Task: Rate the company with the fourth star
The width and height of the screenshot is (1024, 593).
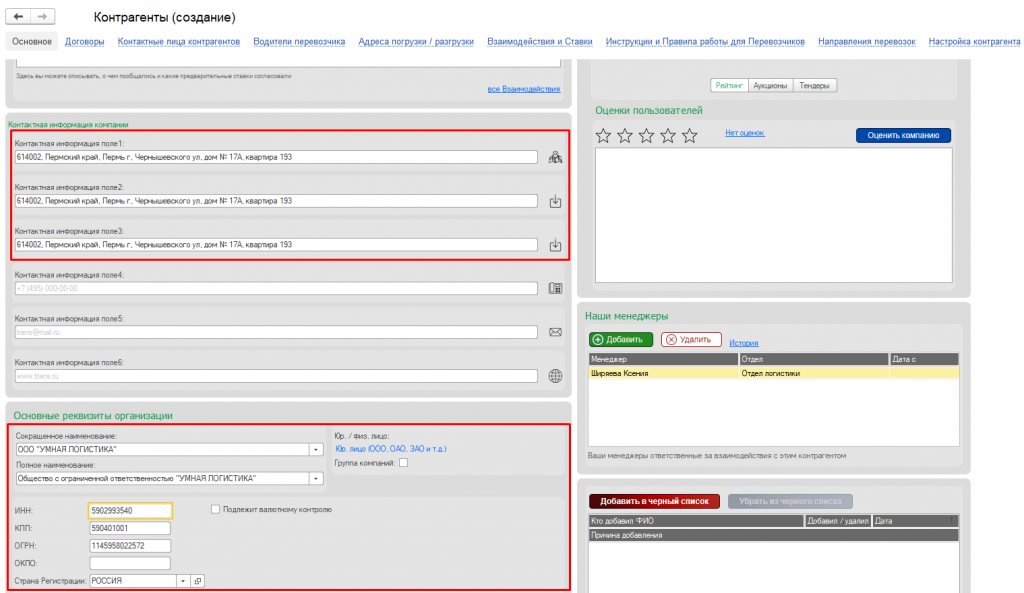Action: point(668,135)
